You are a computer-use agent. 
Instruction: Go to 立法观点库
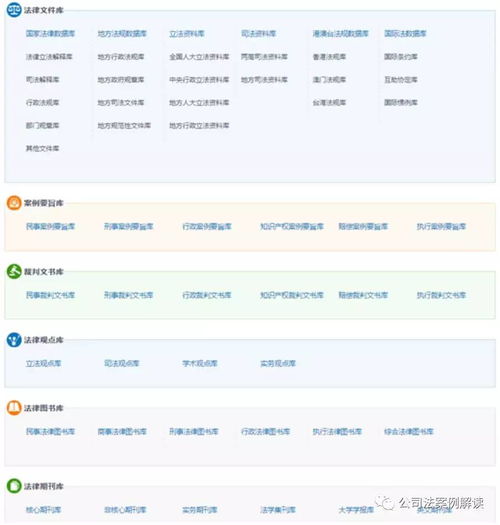43,363
